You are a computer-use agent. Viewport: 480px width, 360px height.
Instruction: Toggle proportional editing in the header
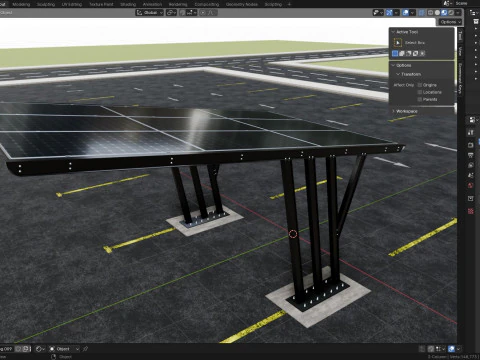(203, 13)
